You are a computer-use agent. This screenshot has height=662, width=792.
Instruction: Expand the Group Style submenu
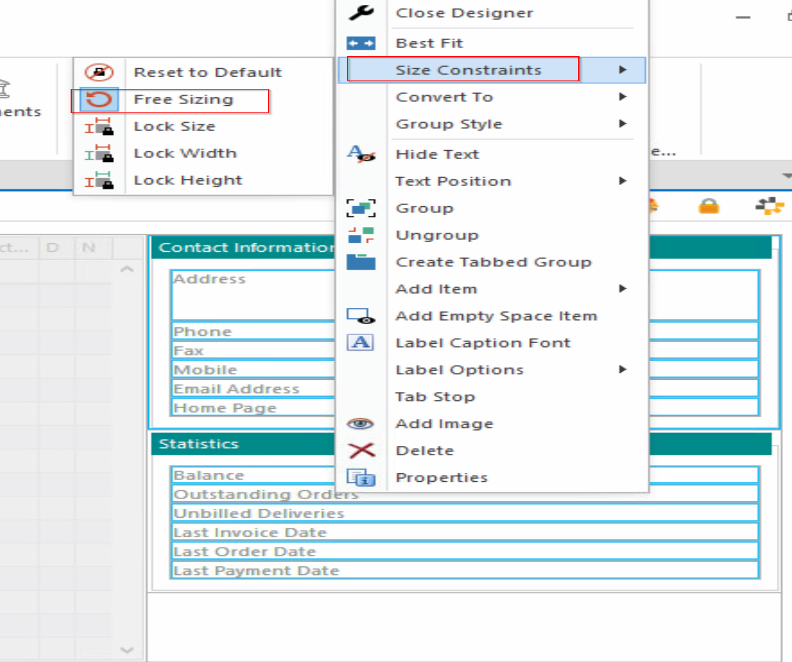[x=449, y=124]
